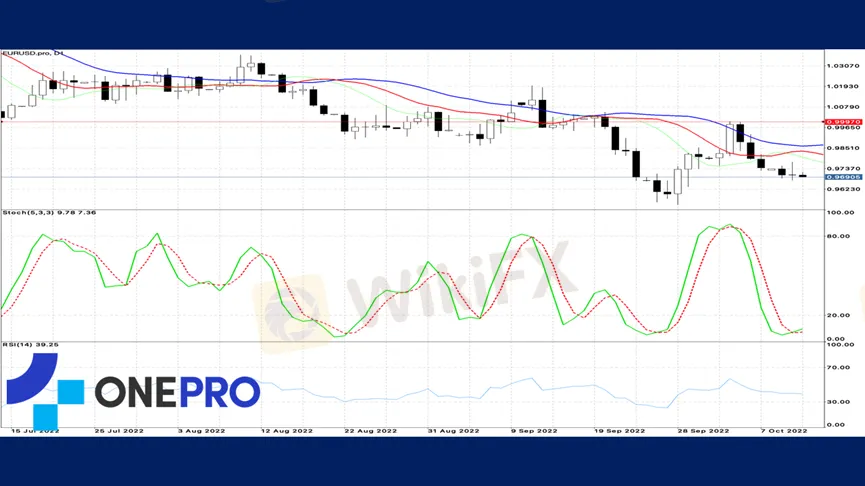The image size is (865, 486).
Task: Click the blue 0.96905 current price tag
Action: click(842, 177)
